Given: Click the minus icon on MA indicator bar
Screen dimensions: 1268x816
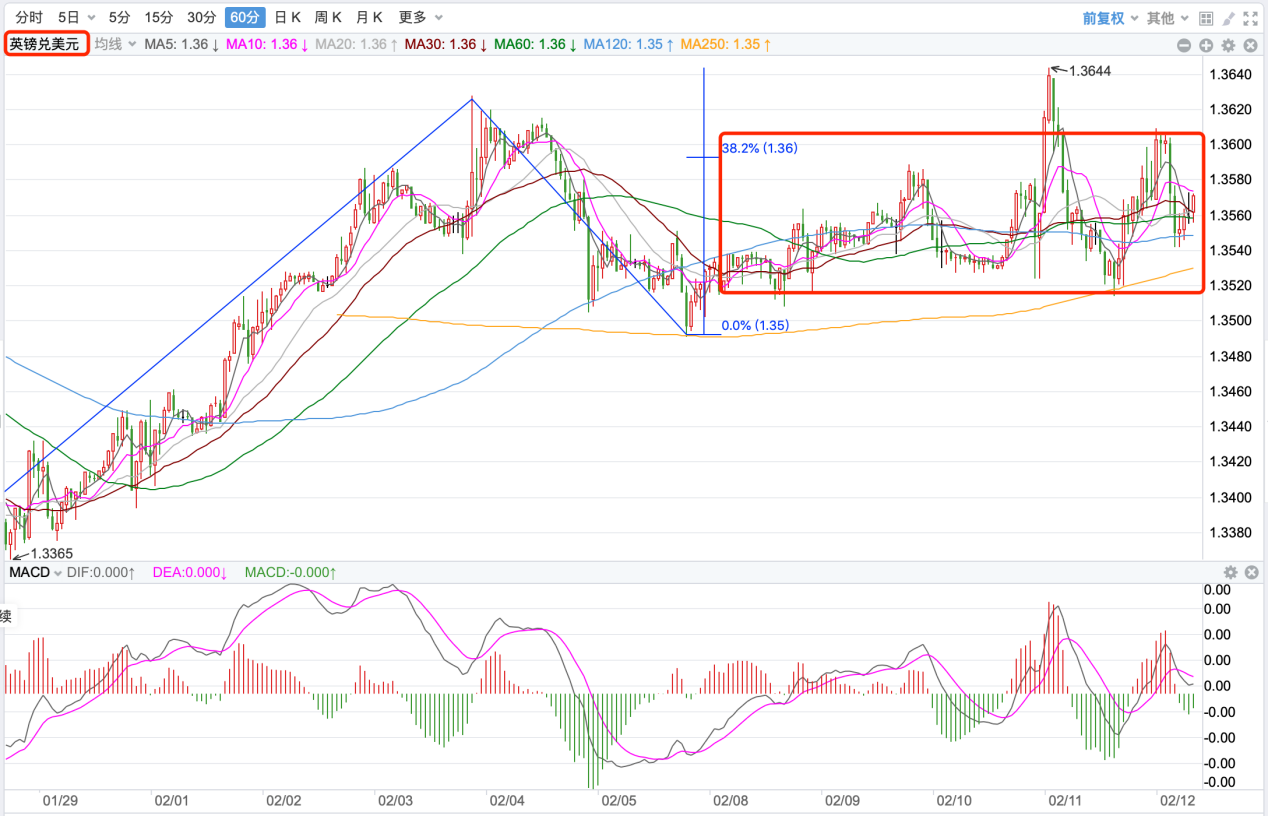Looking at the screenshot, I should coord(1184,45).
